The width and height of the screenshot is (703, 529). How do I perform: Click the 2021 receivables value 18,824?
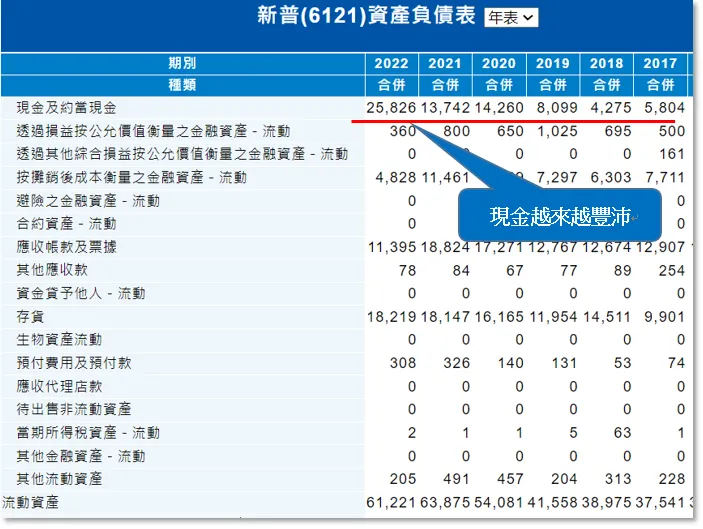point(445,247)
